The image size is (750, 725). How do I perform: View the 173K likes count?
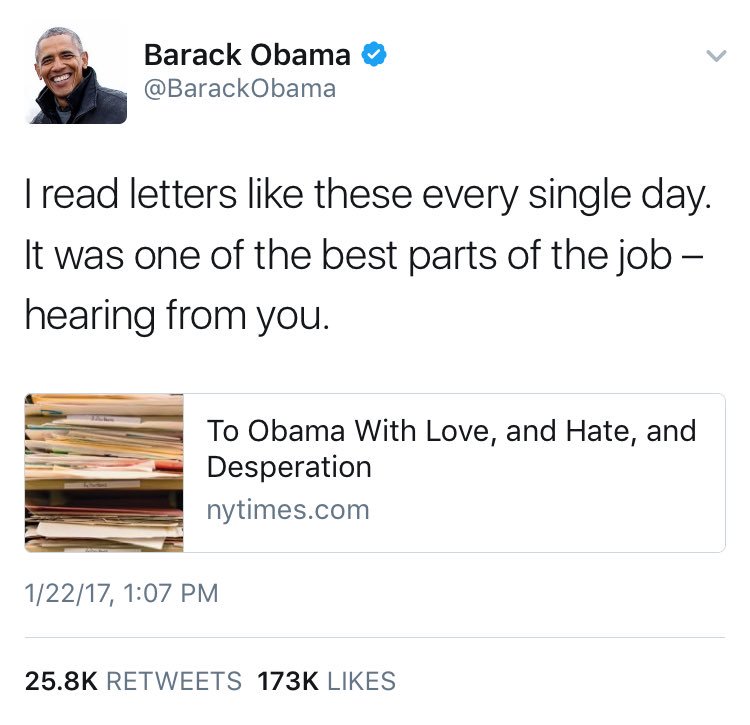(288, 681)
